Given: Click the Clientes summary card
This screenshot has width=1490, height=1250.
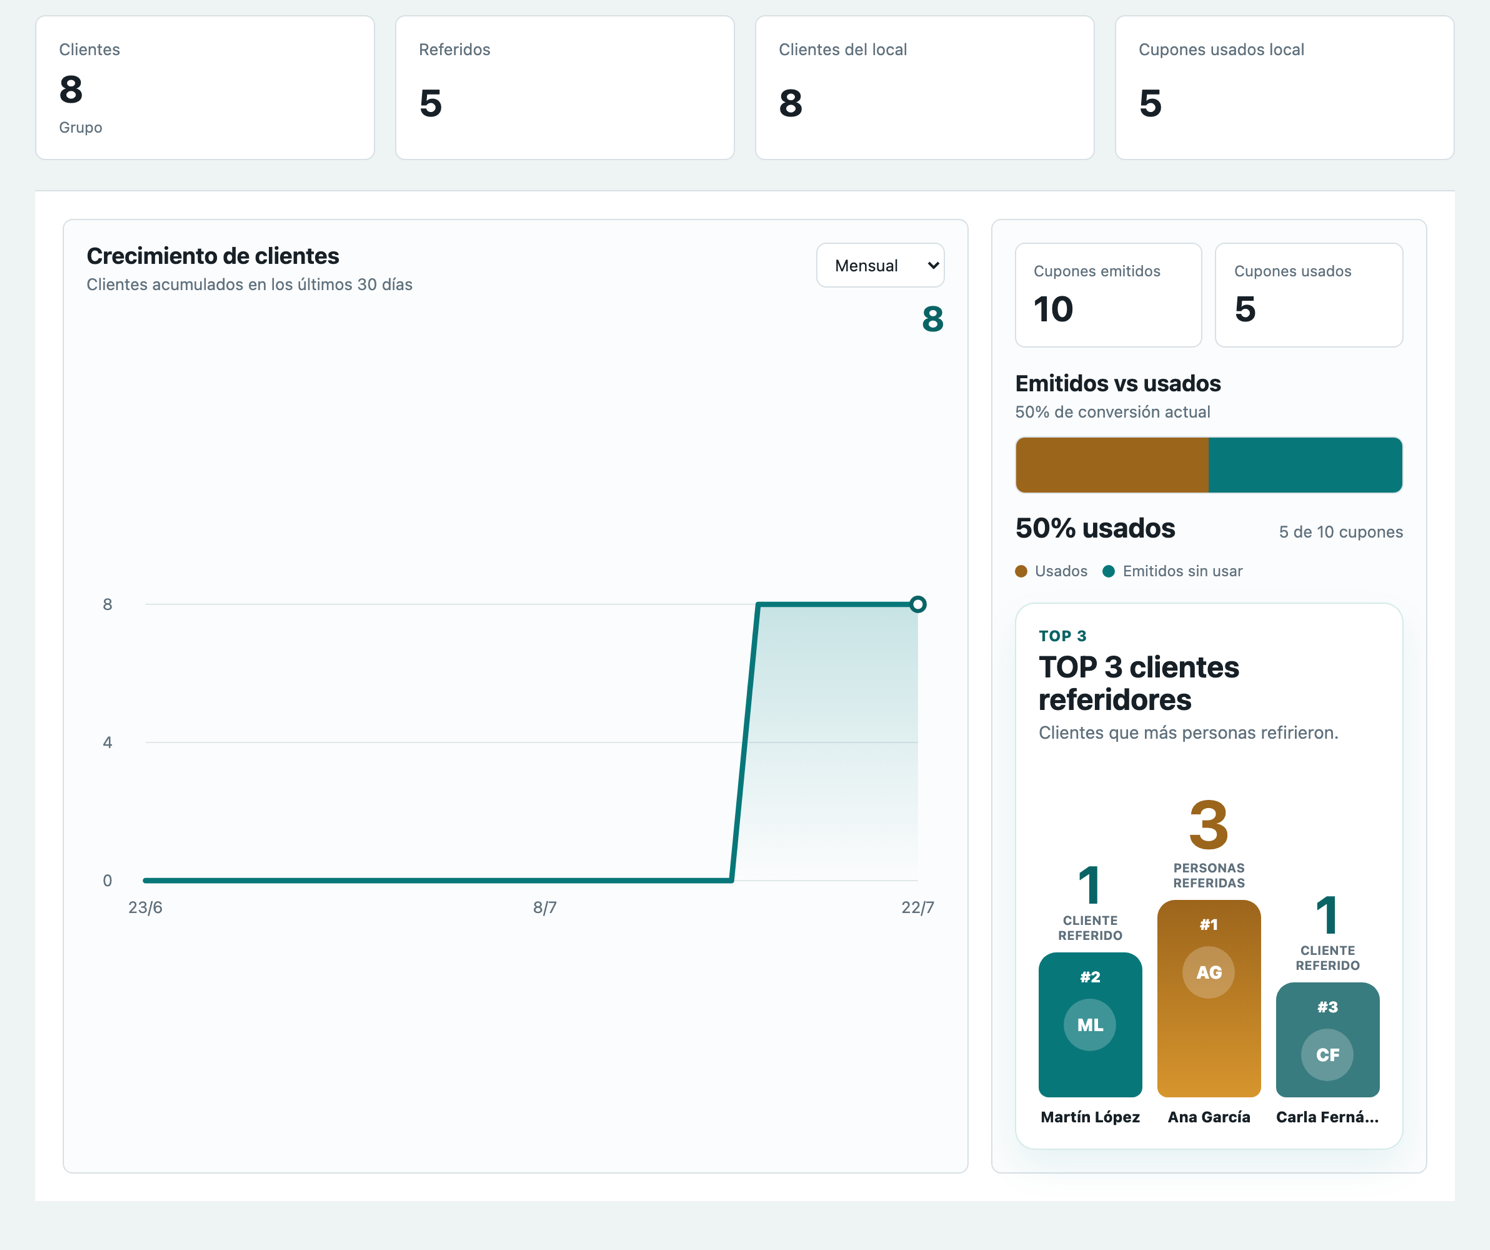Looking at the screenshot, I should pyautogui.click(x=205, y=87).
